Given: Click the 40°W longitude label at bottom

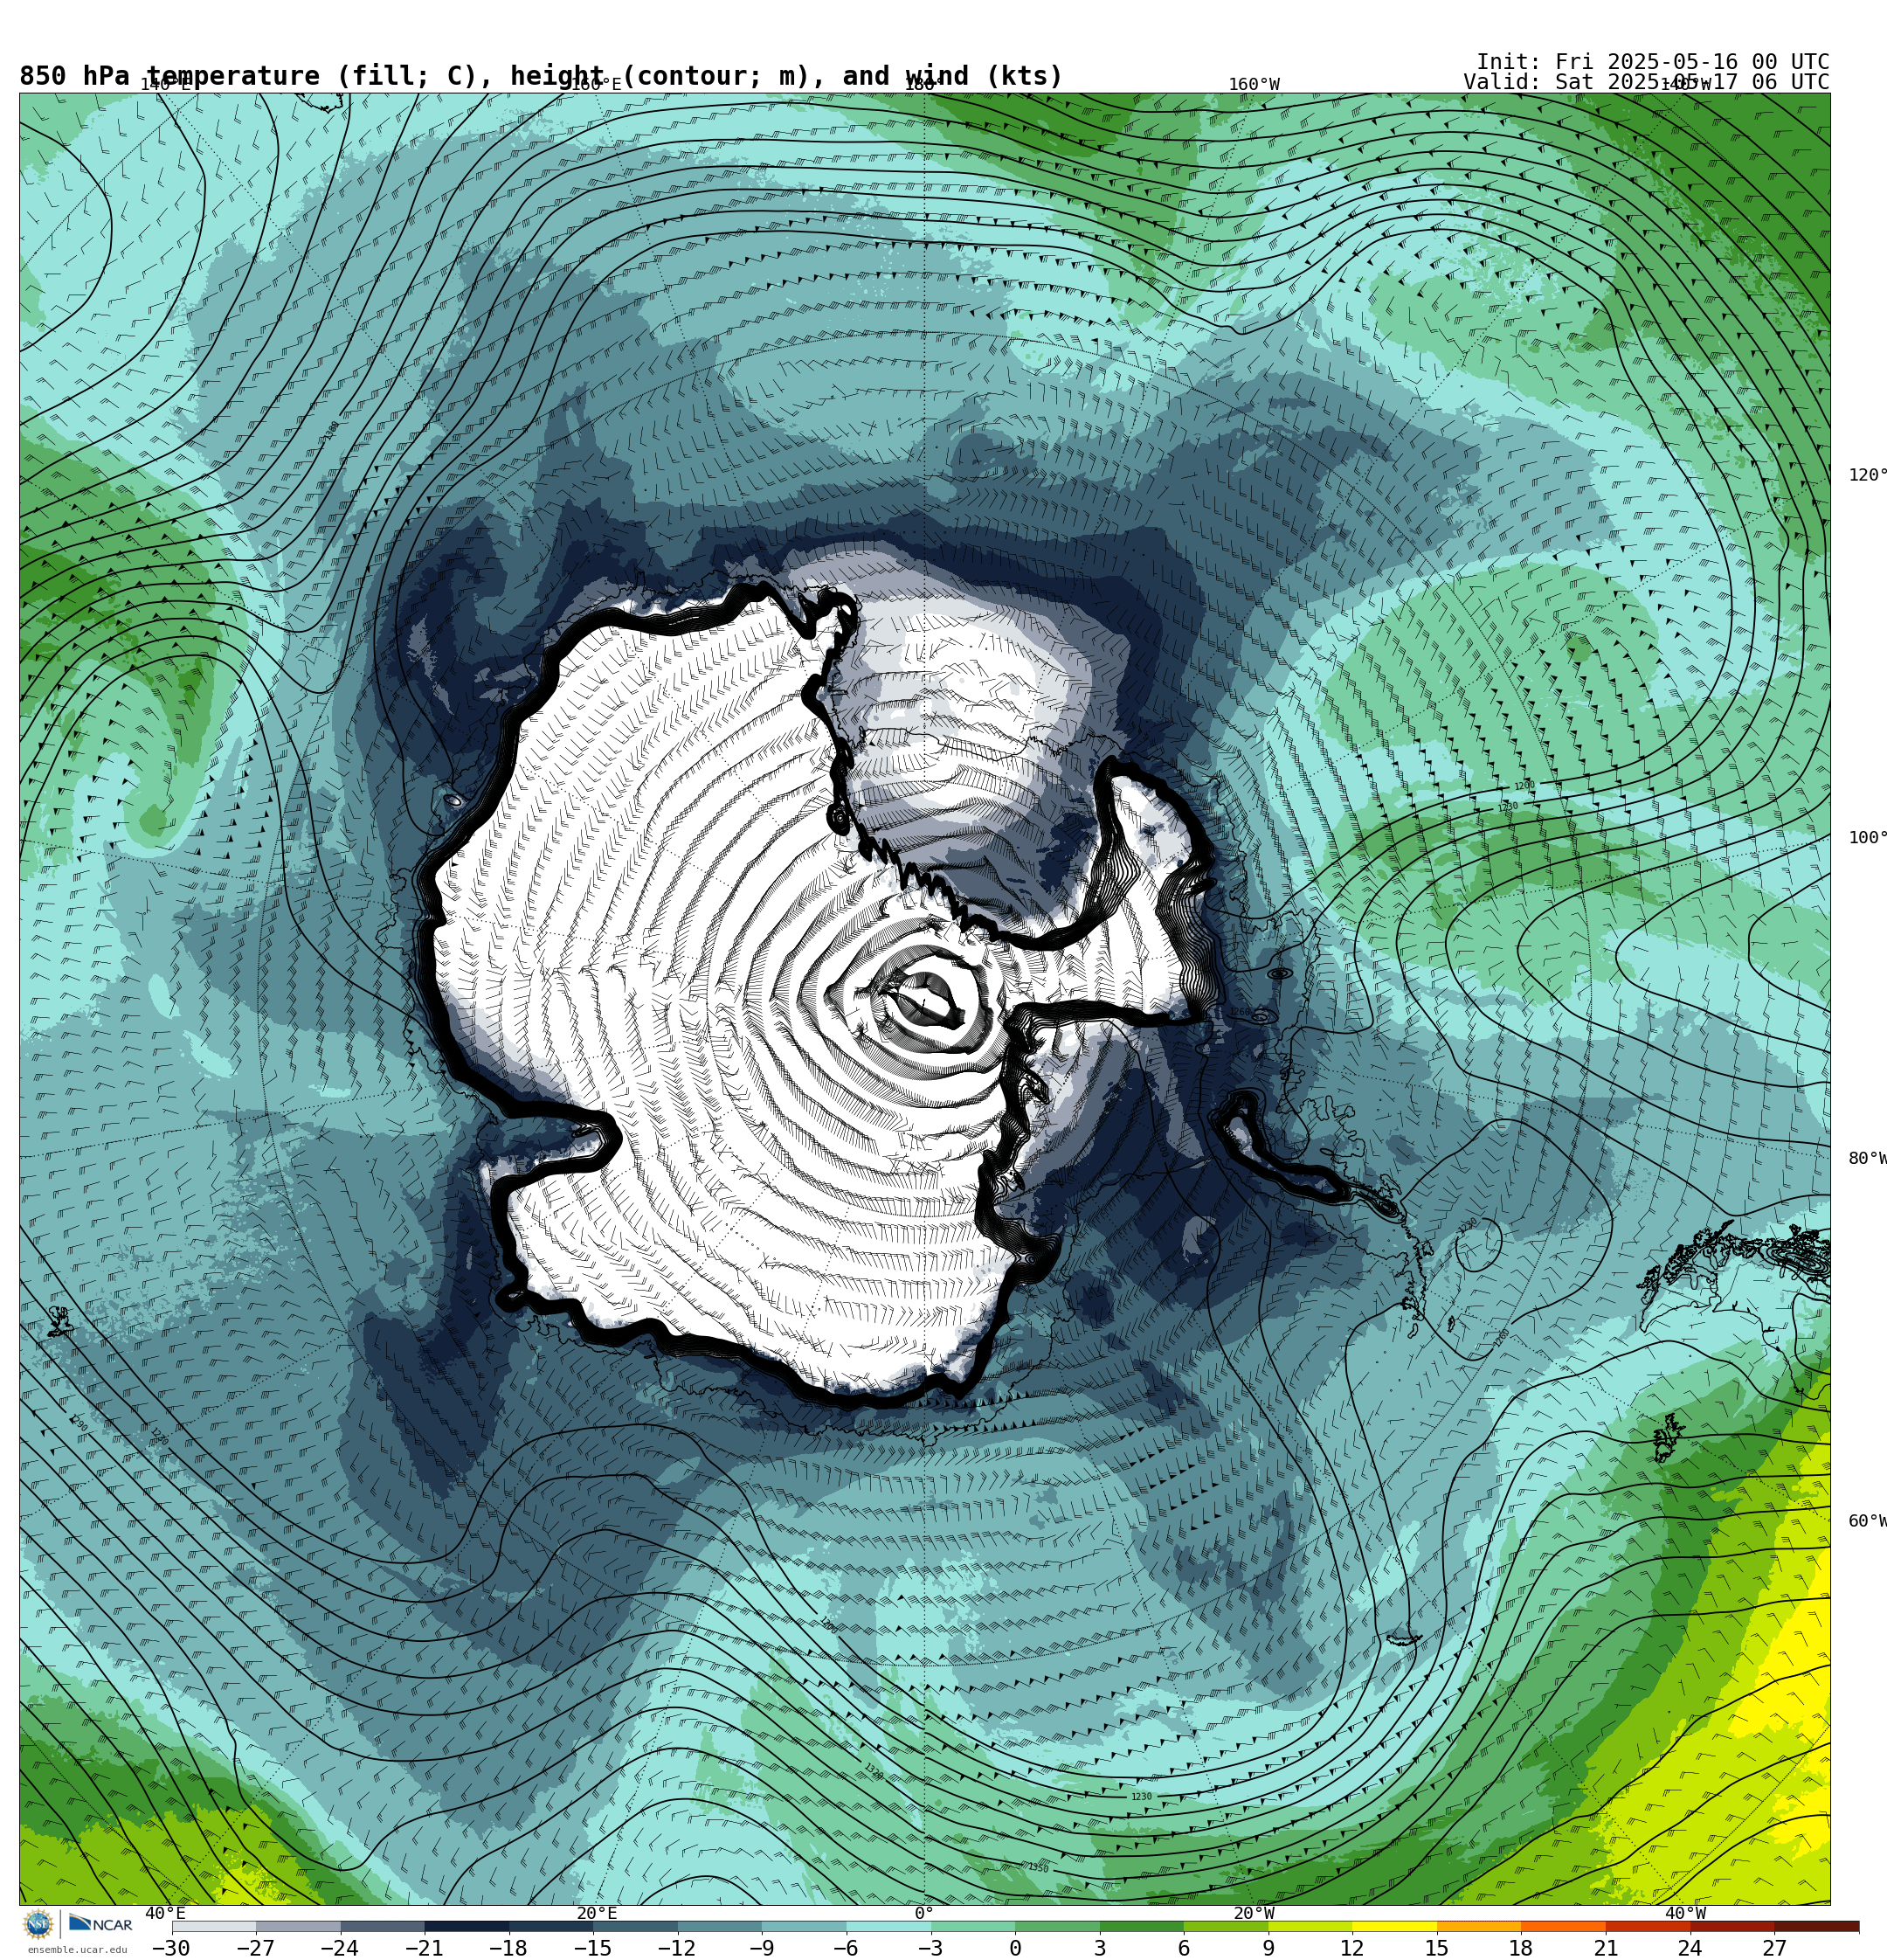Looking at the screenshot, I should click(1684, 1913).
